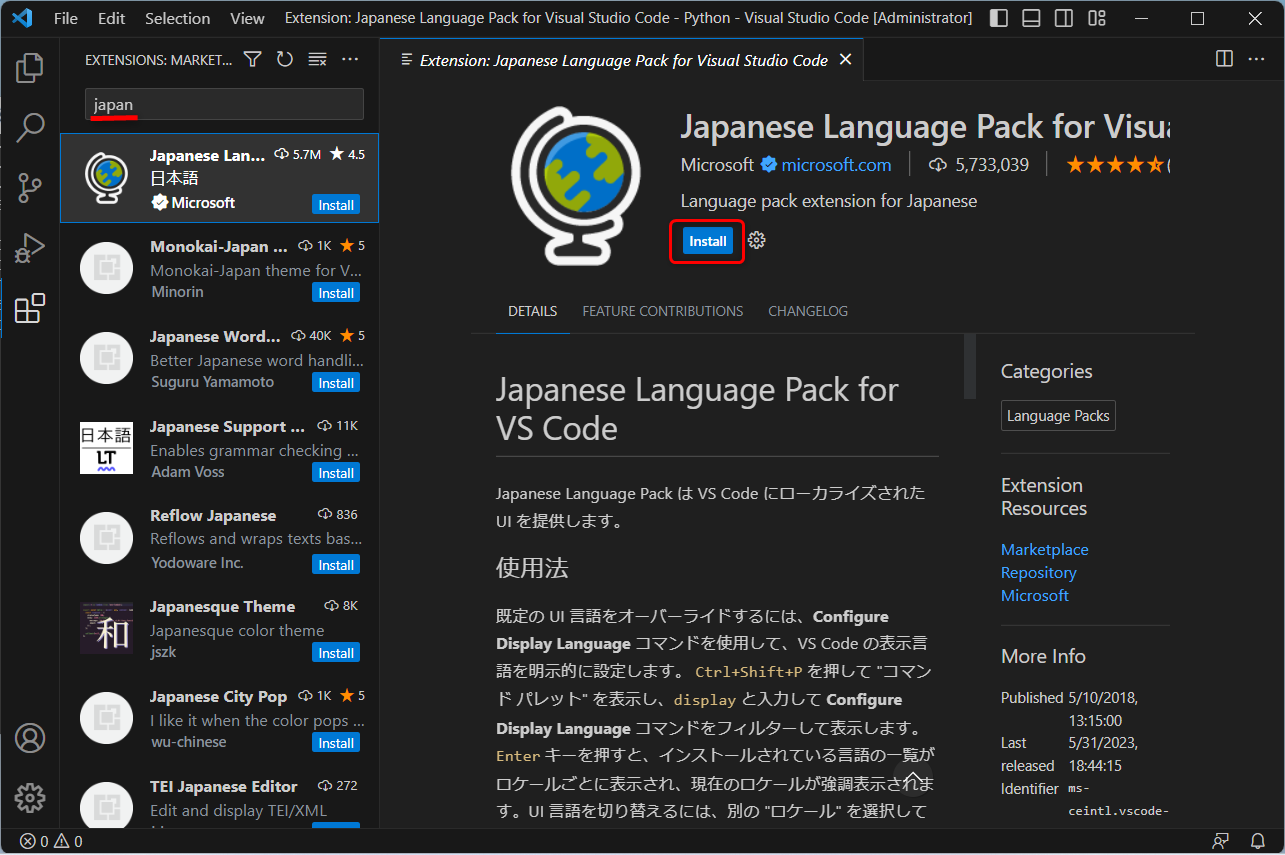Toggle the bottom panel visibility
This screenshot has width=1285, height=855.
click(1030, 17)
